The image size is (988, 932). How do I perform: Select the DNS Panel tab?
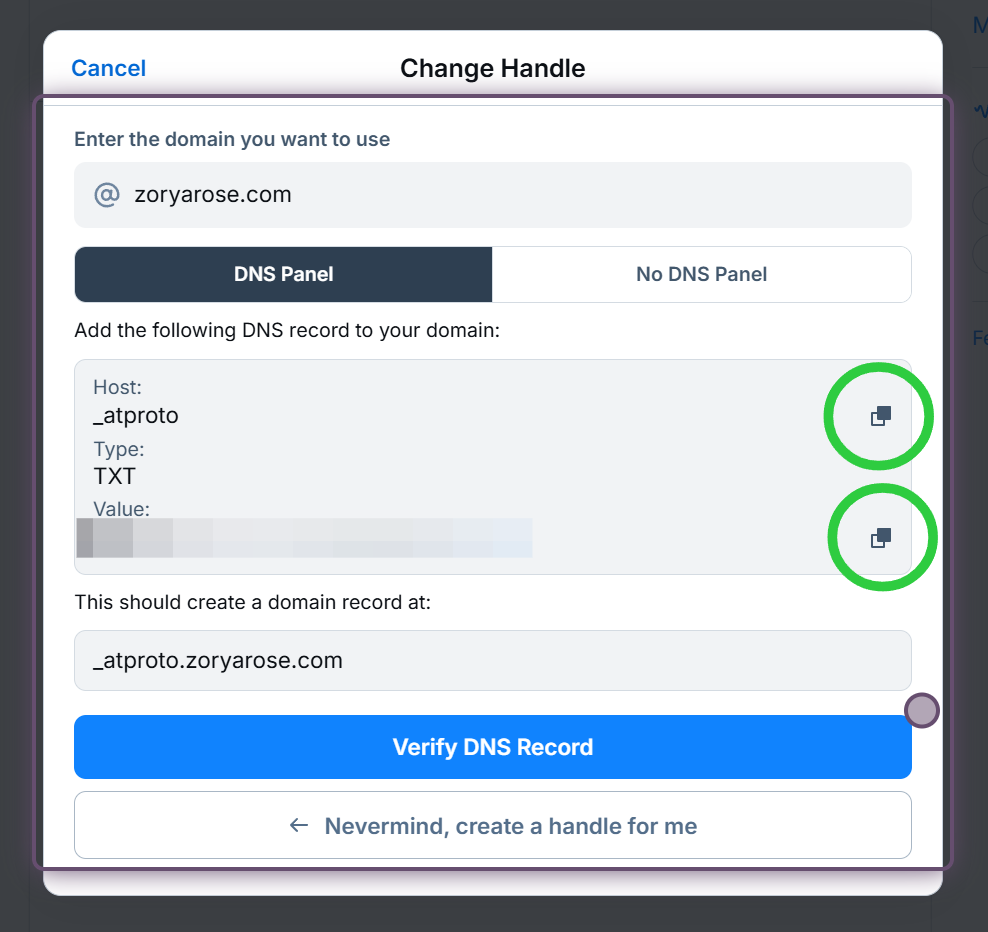[283, 274]
